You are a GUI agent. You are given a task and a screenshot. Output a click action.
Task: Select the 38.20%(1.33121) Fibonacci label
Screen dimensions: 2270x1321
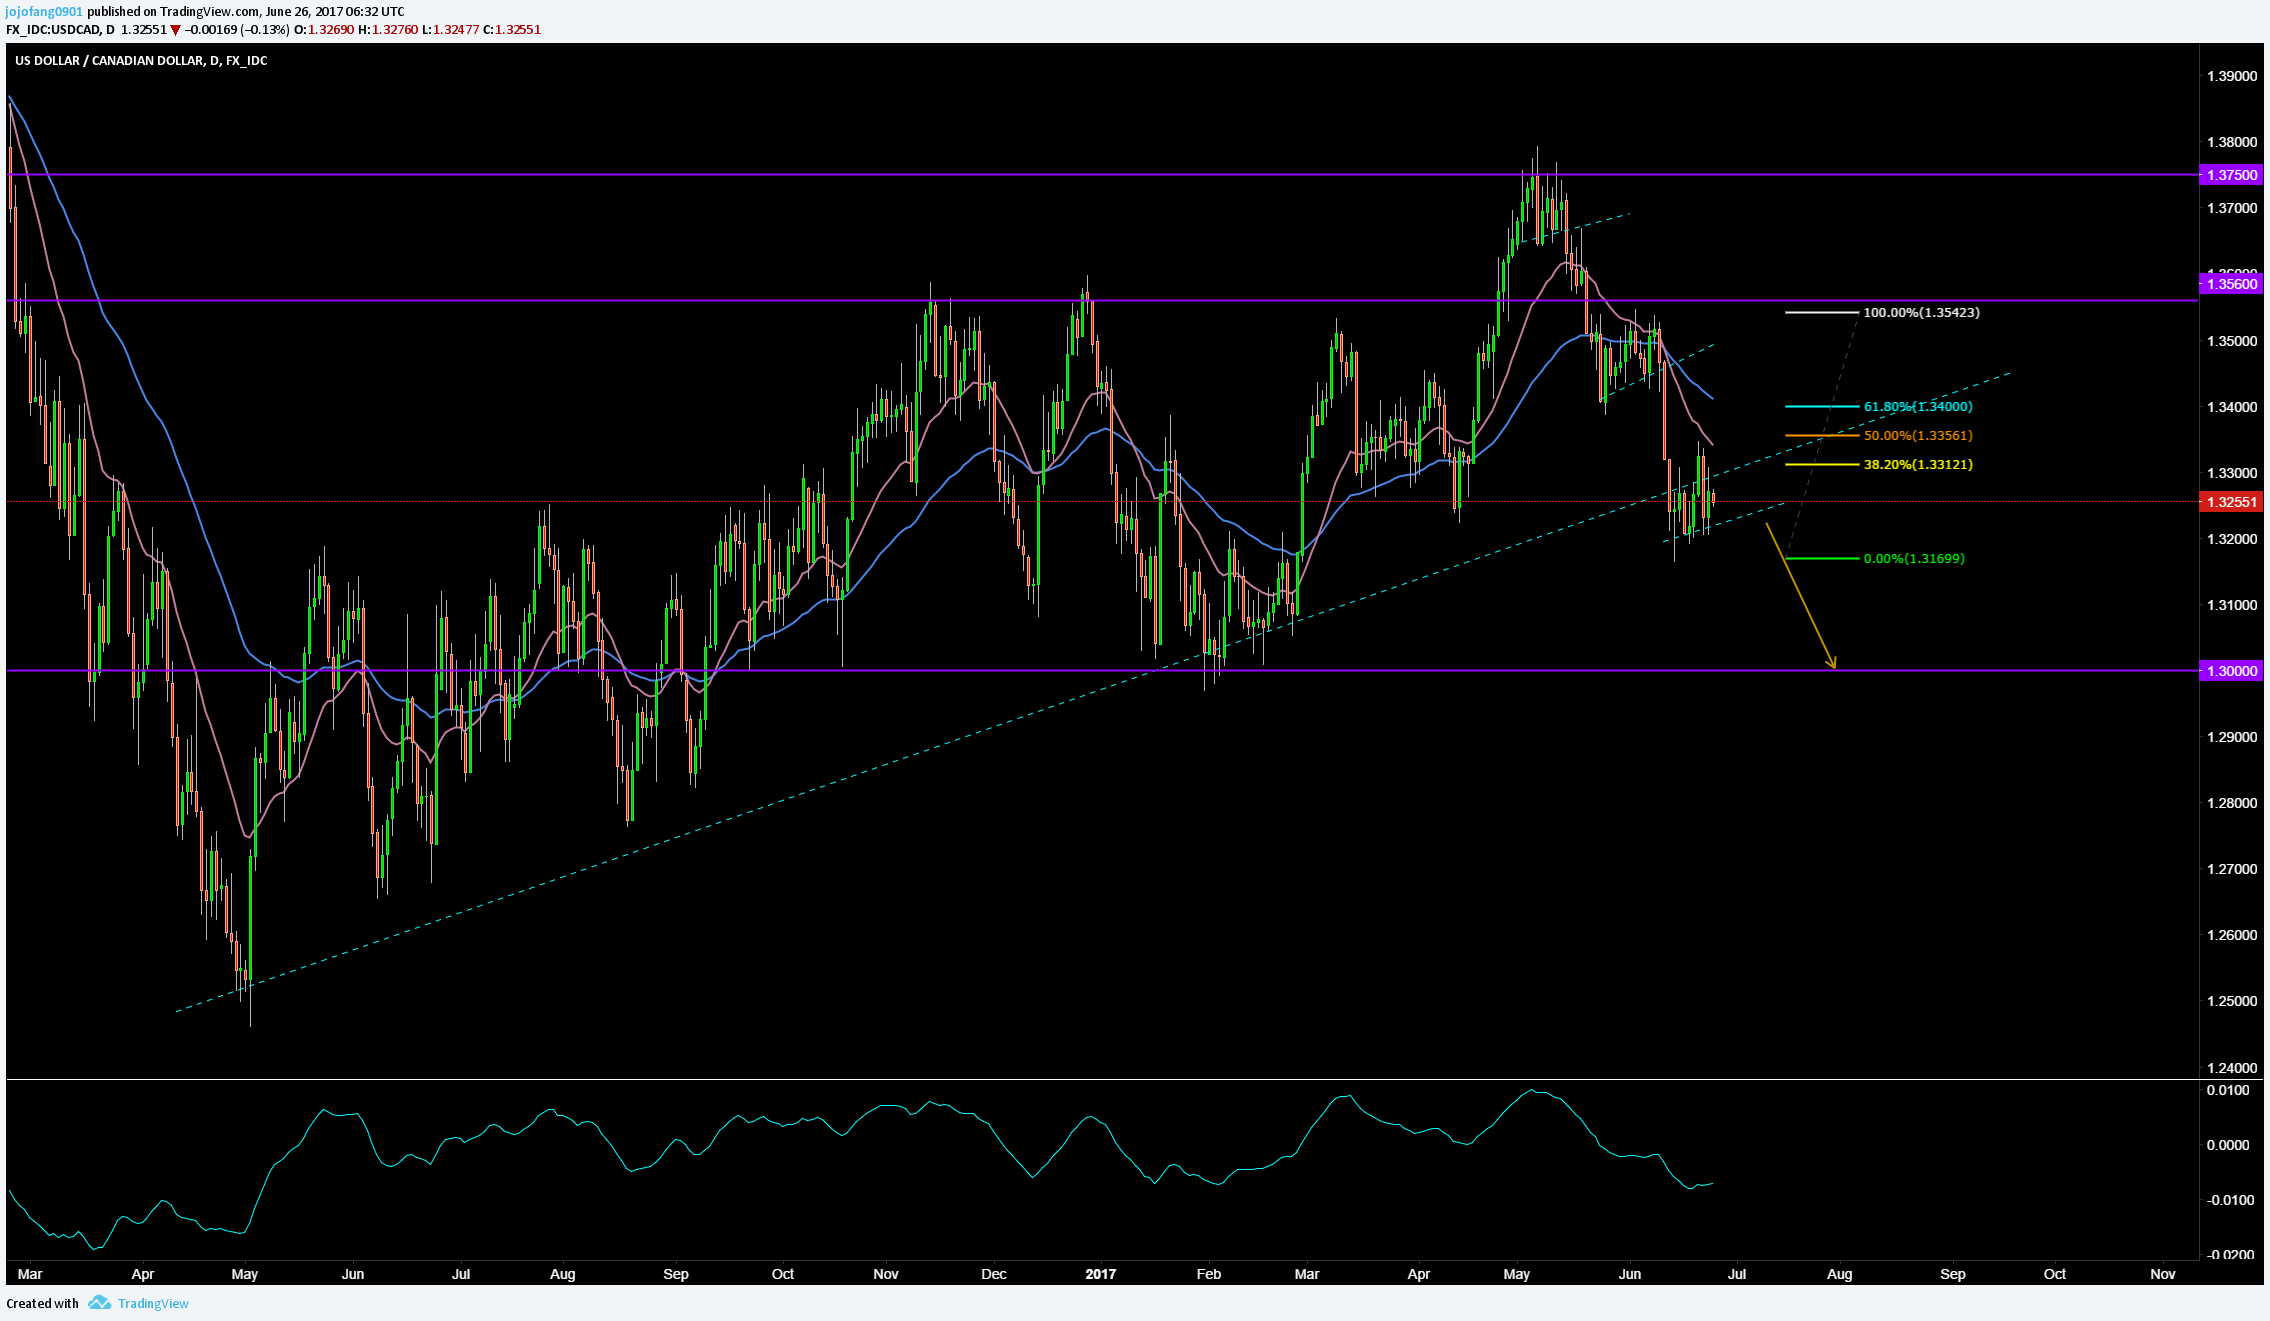(1918, 465)
